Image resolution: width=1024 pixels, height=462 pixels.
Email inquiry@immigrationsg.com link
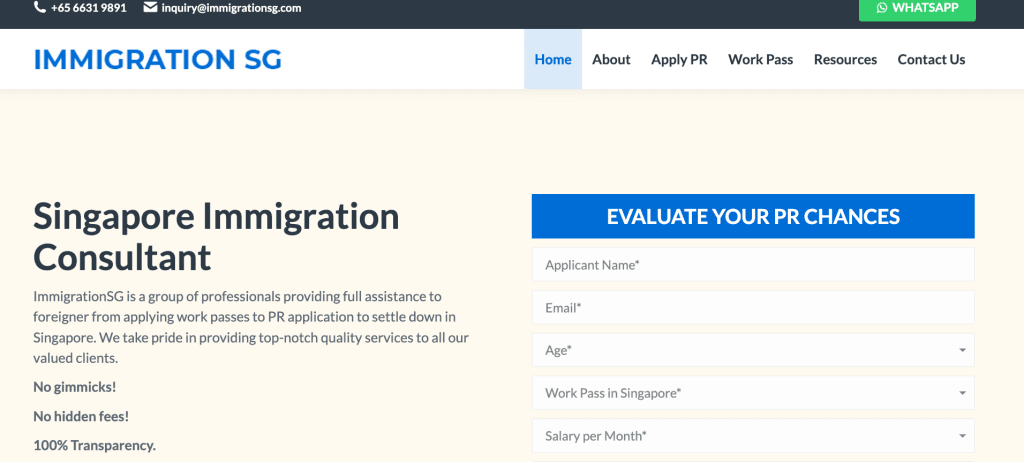[x=231, y=8]
